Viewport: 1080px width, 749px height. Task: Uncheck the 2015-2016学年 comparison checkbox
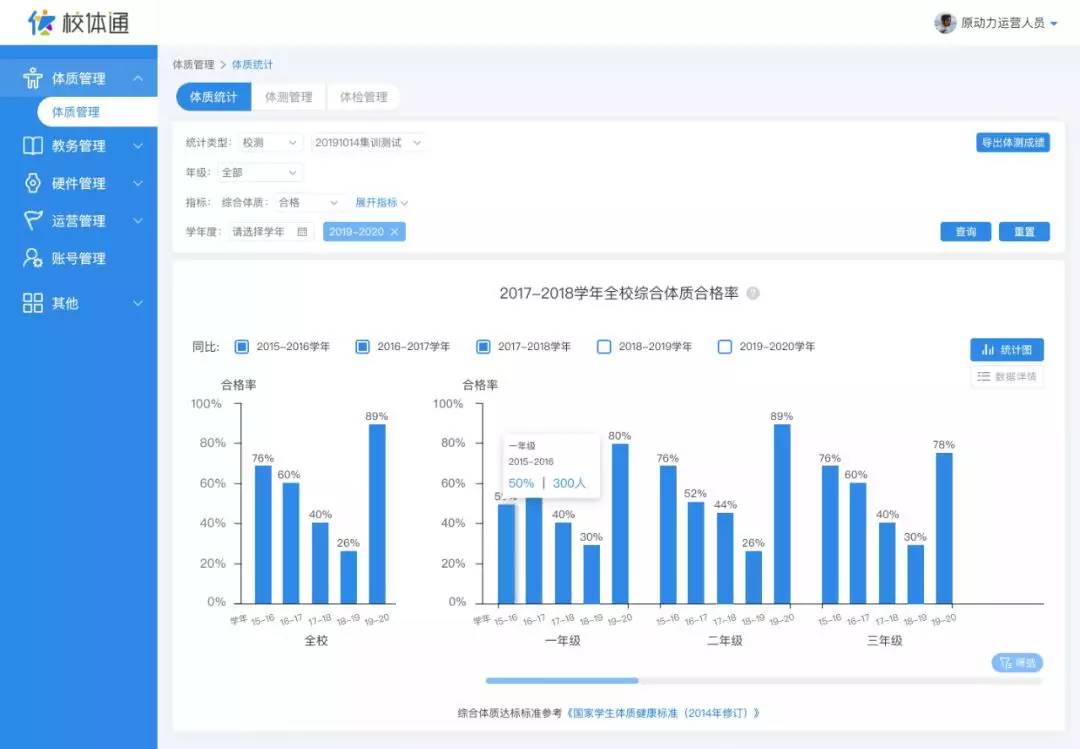tap(240, 346)
